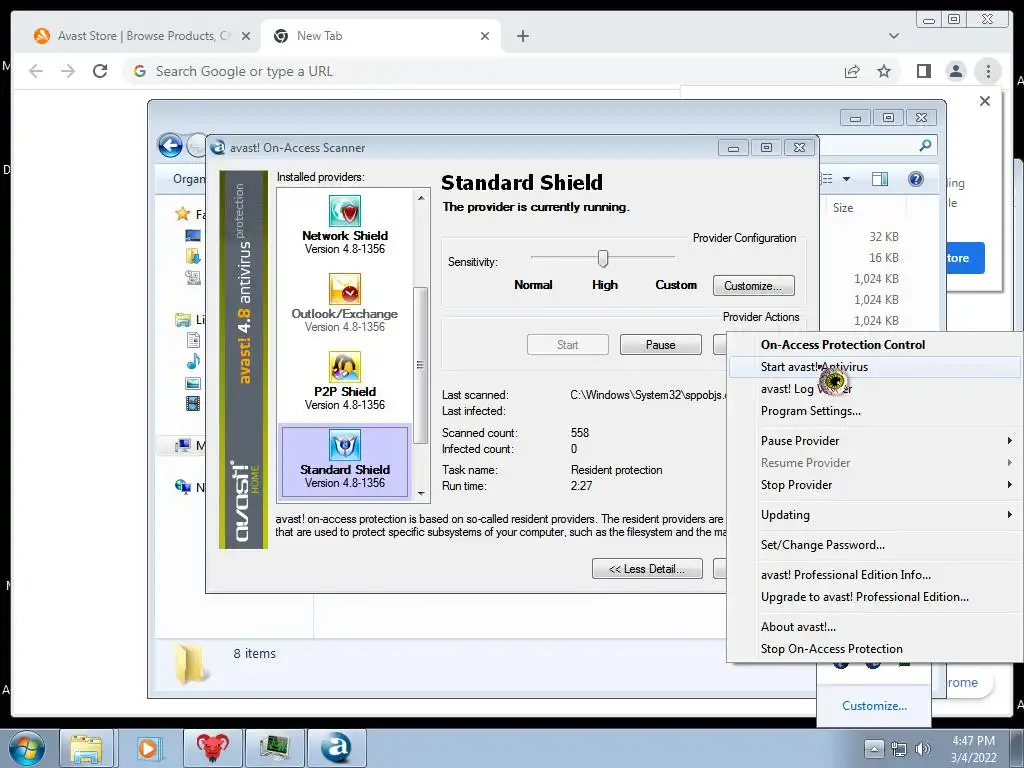1024x768 pixels.
Task: Open avast! Professional Edition Info entry
Action: coord(874,575)
